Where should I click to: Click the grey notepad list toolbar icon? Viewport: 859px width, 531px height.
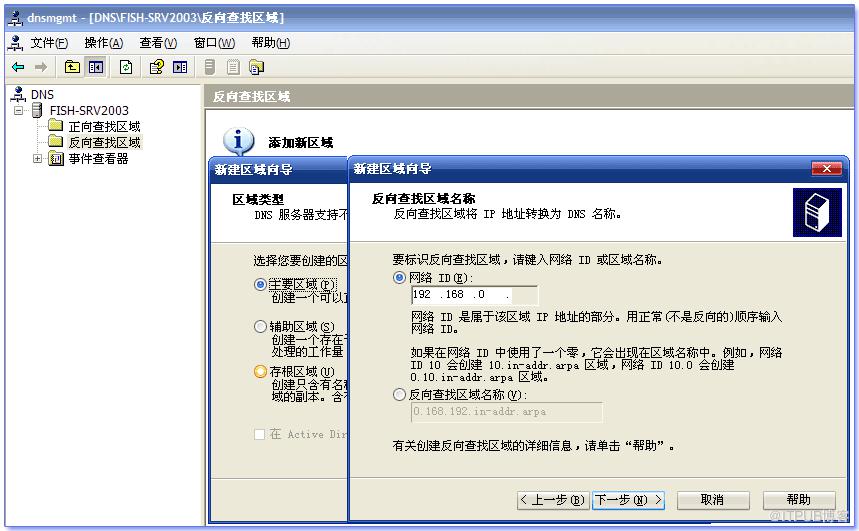pos(233,67)
